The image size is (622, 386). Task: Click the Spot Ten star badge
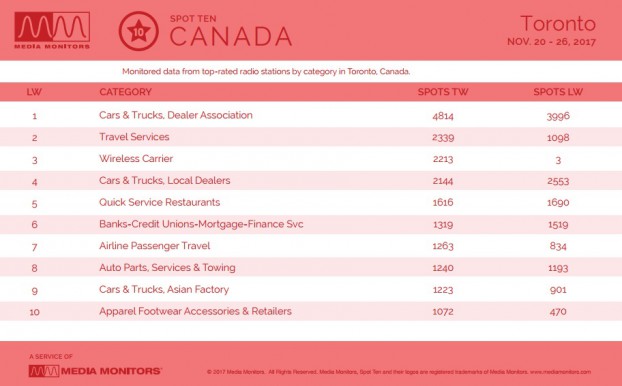pos(138,31)
